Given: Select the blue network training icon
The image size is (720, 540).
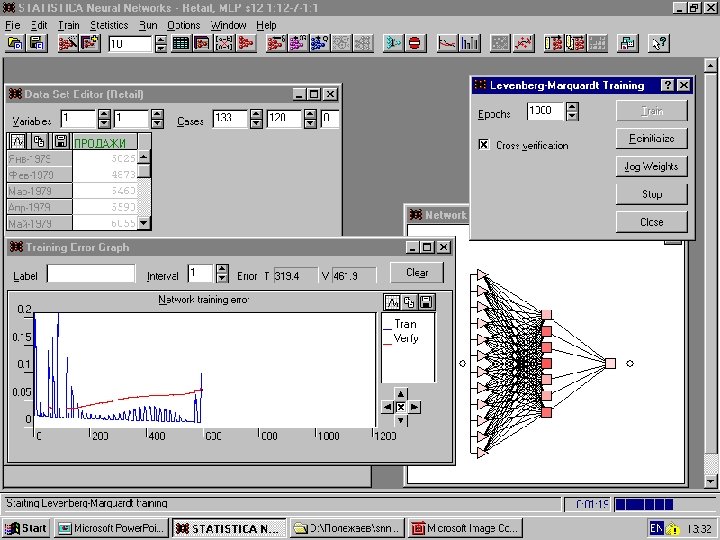Looking at the screenshot, I should 320,44.
